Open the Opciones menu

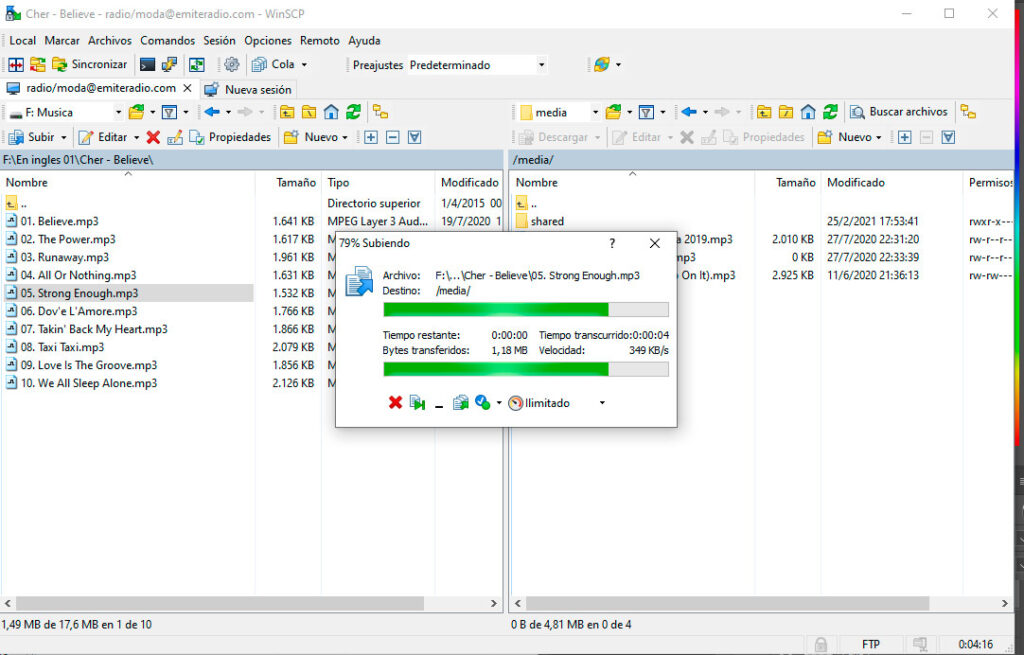pos(268,40)
